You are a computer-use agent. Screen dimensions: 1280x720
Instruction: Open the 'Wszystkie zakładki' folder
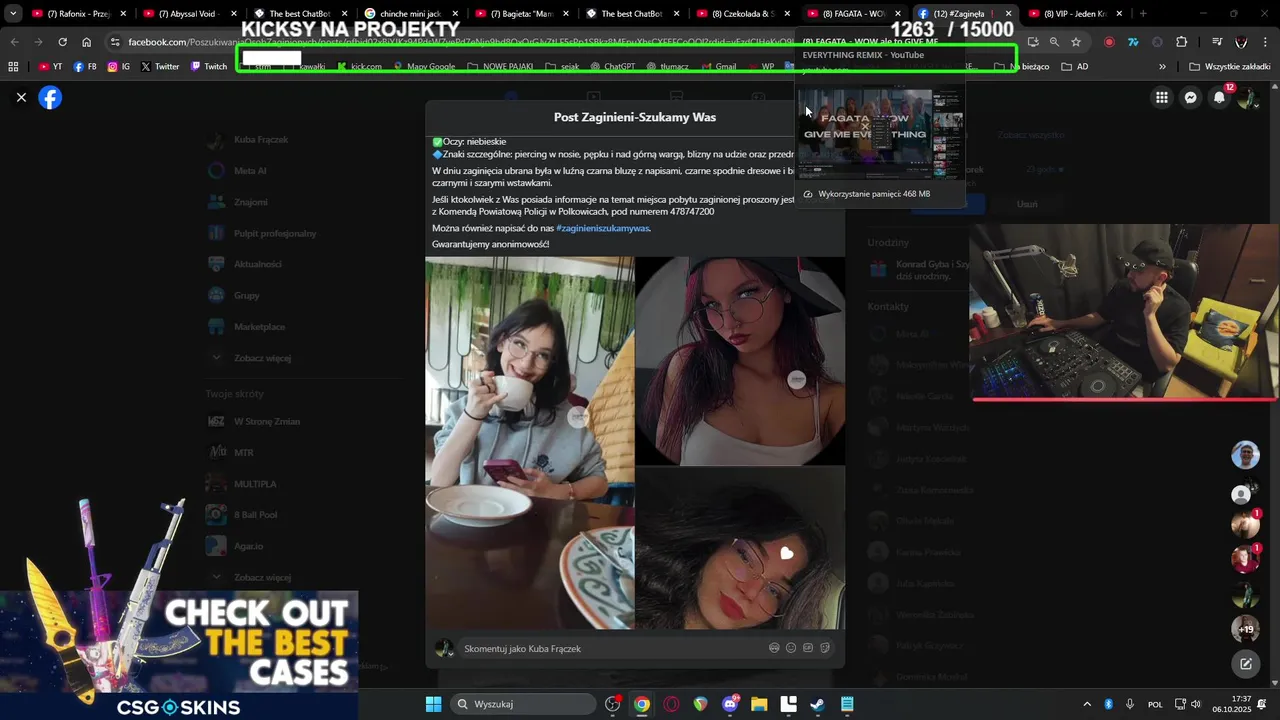pos(1229,67)
